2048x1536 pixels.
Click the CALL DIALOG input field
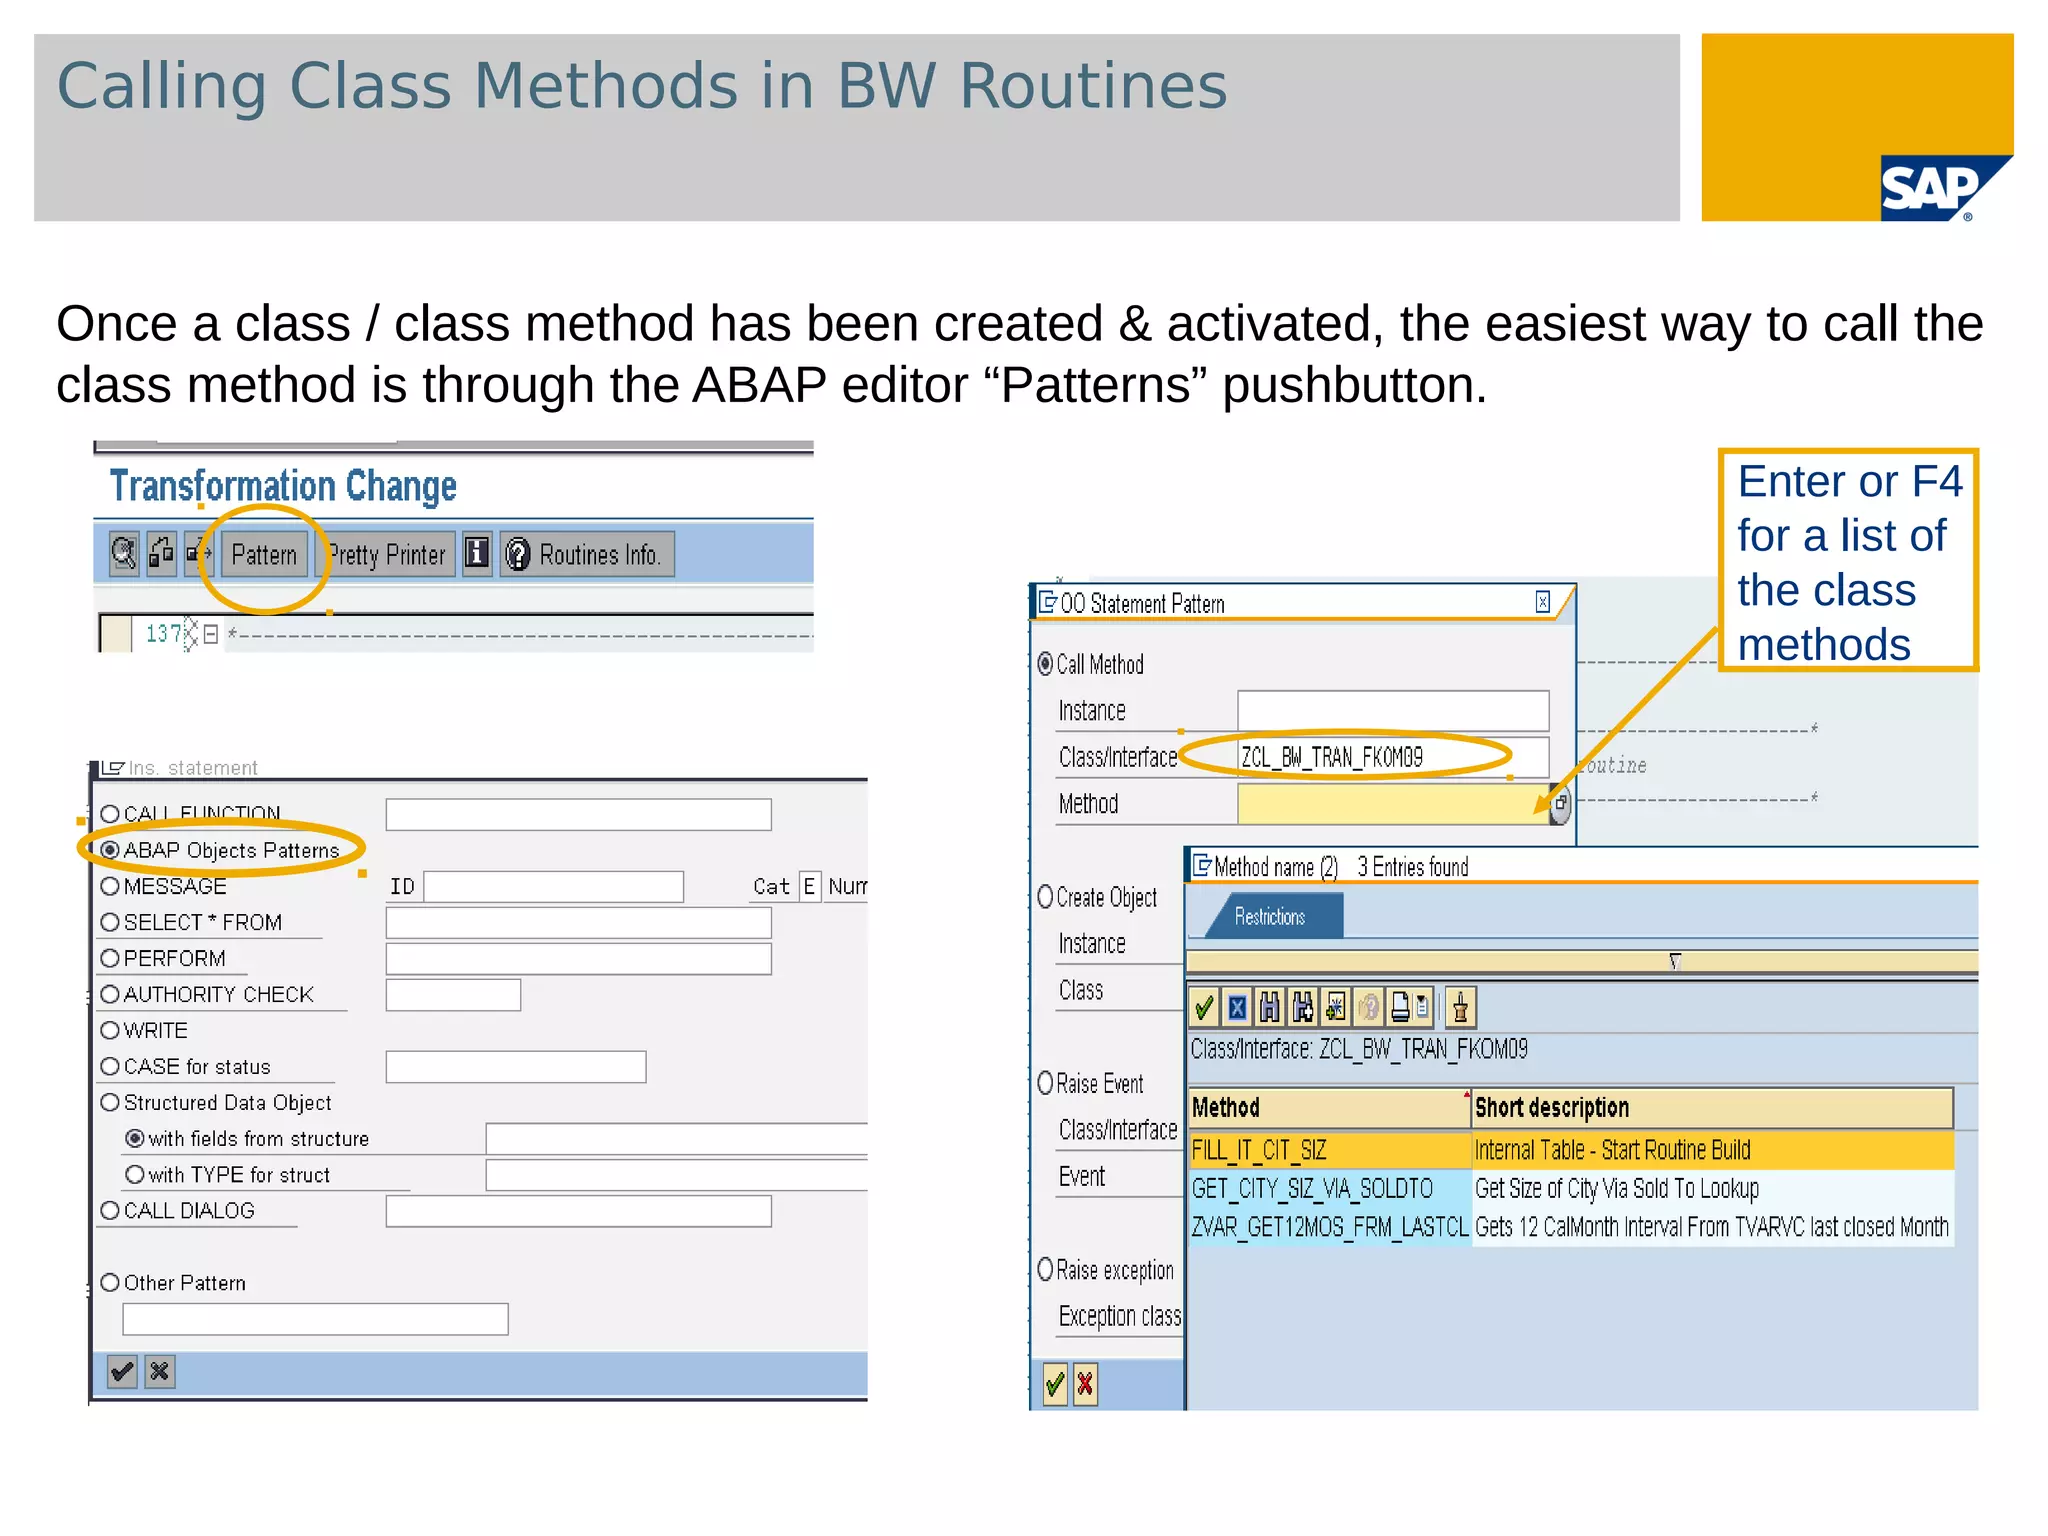tap(578, 1210)
